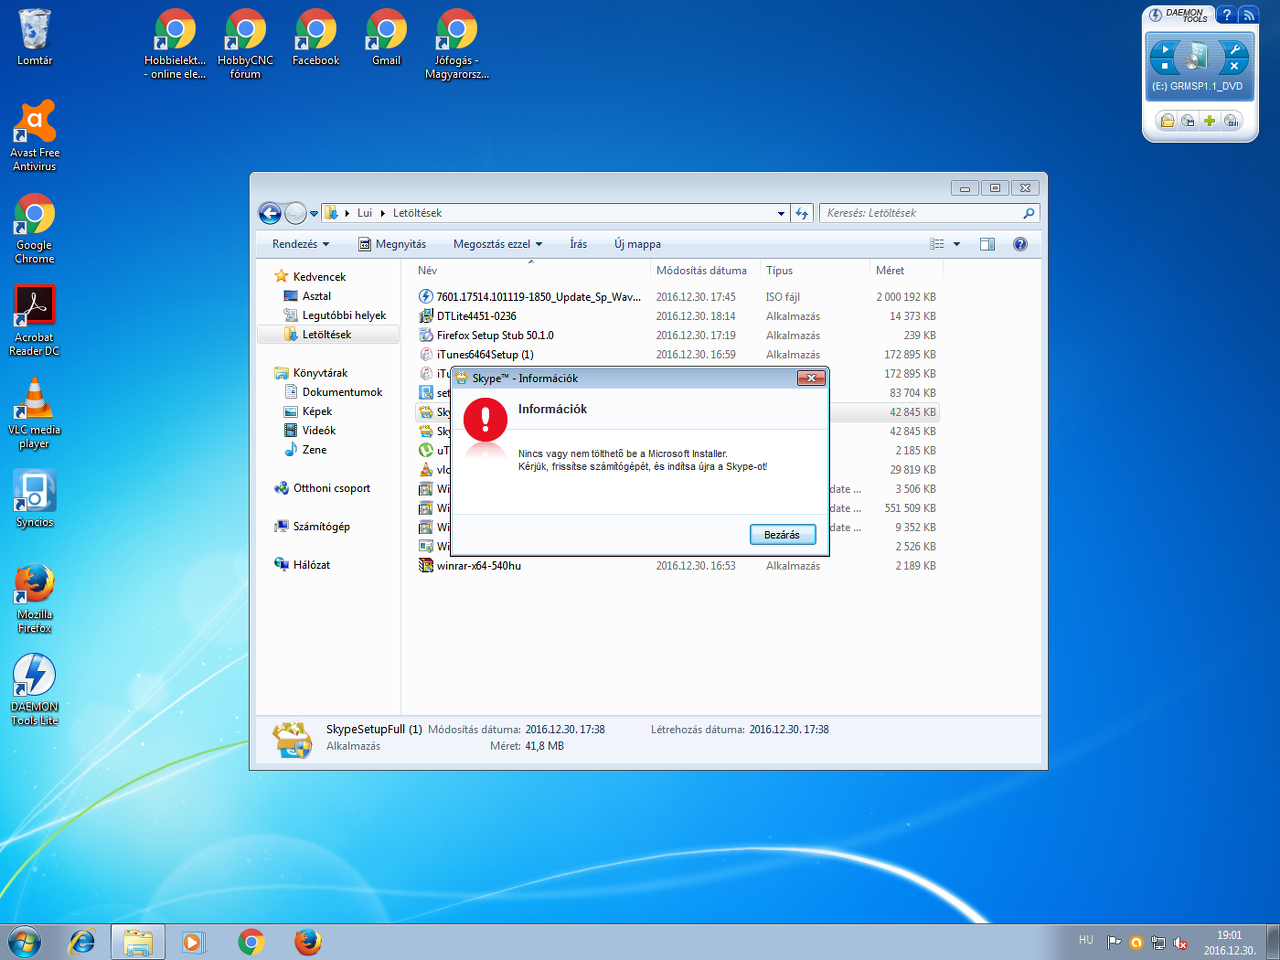
Task: Click the mount (play) button in DAEMON Tools gadget
Action: (x=1164, y=49)
